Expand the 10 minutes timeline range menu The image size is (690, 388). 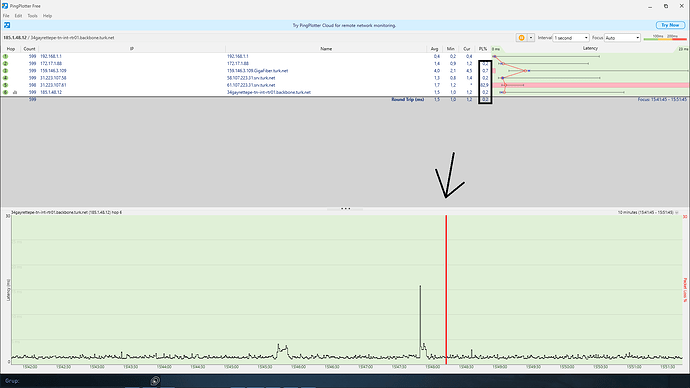tap(677, 212)
